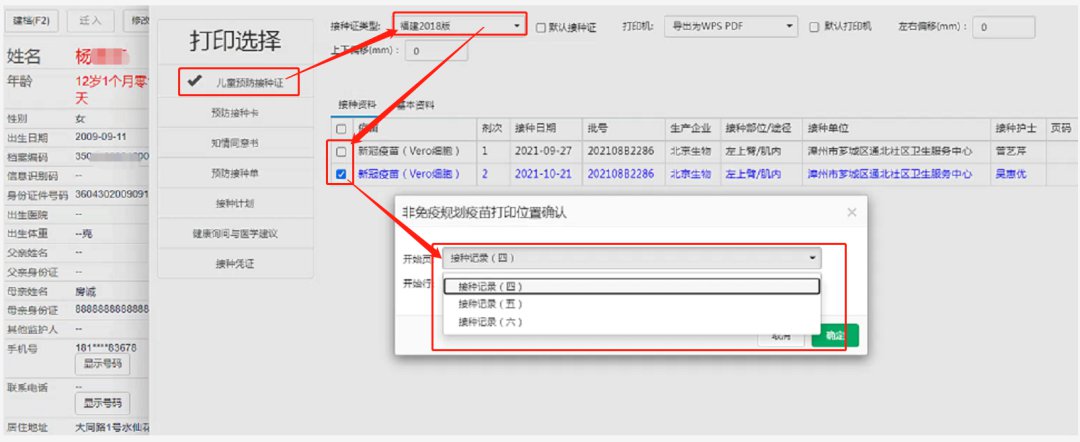Viewport: 1080px width, 442px height.
Task: Choose 接种记录（六）from the dropdown list
Action: point(632,322)
